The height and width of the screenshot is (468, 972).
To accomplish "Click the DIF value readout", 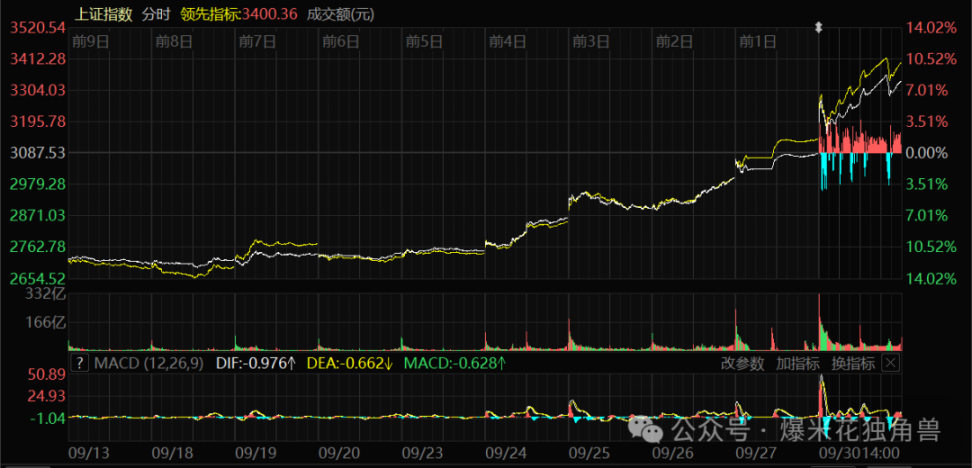I will point(255,363).
